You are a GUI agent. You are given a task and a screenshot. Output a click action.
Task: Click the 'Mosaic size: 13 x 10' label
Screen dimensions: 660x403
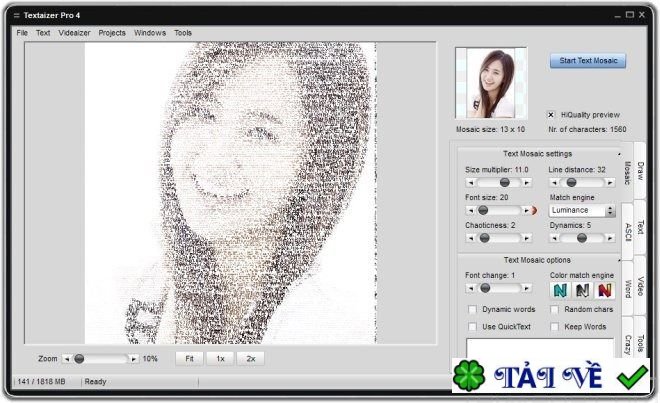(490, 130)
